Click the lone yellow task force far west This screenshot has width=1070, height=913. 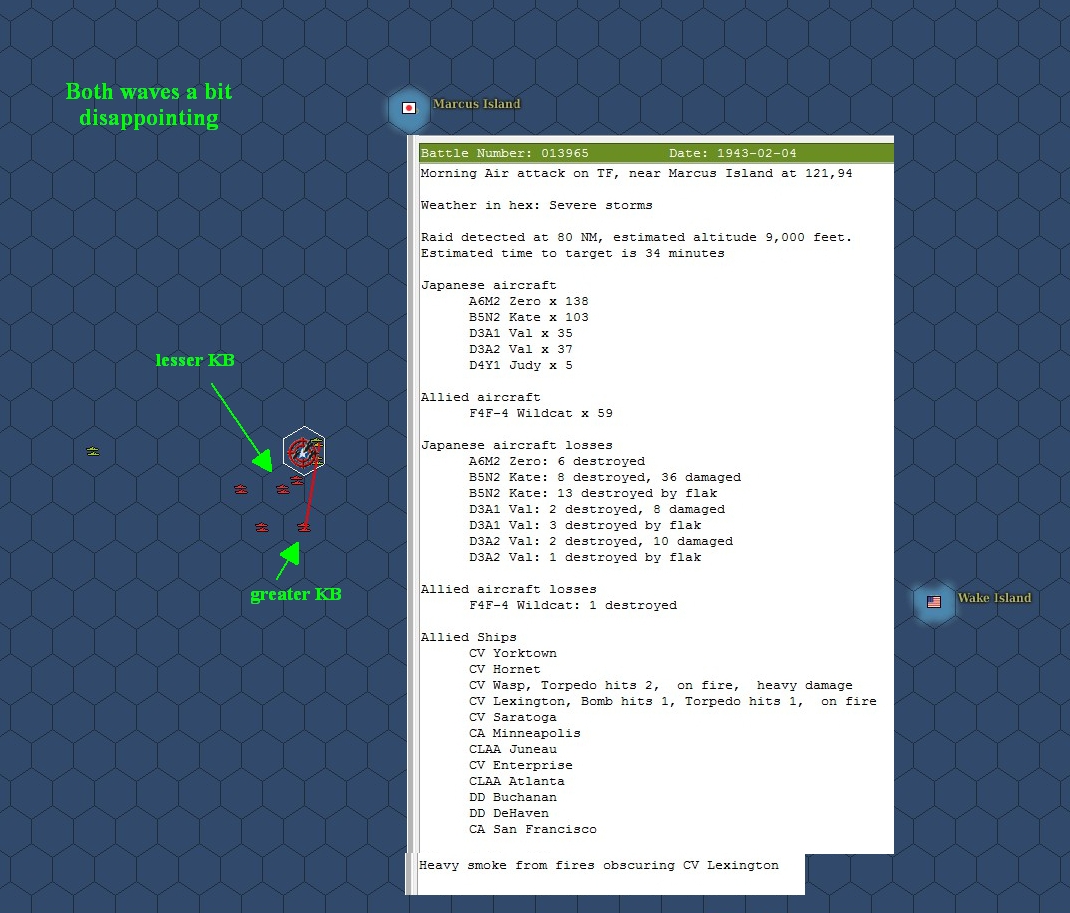93,451
